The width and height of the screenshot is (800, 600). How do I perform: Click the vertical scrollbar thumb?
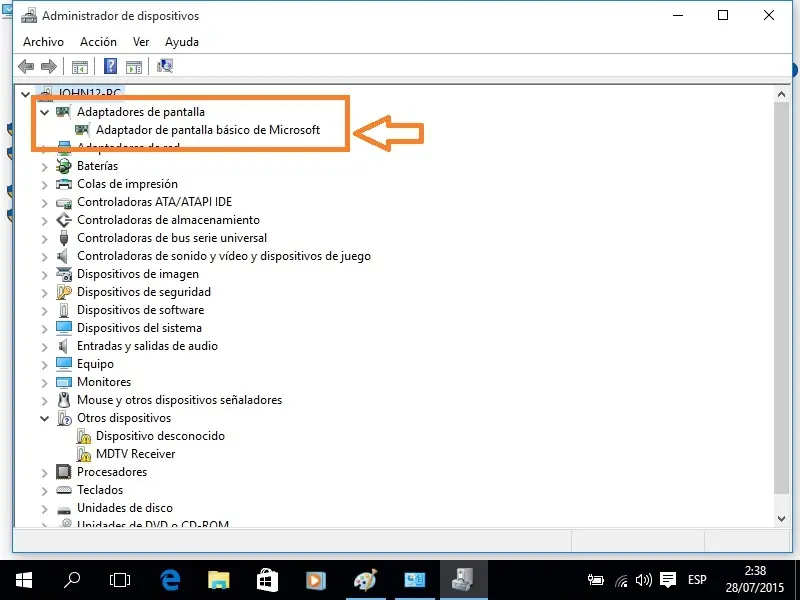(781, 297)
